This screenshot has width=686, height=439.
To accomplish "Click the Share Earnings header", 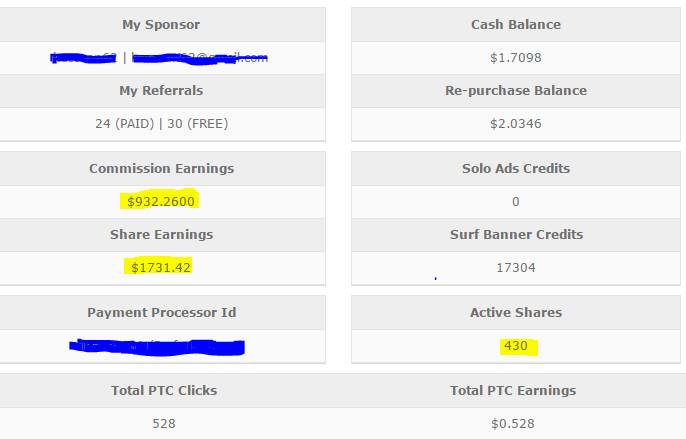I will [161, 235].
